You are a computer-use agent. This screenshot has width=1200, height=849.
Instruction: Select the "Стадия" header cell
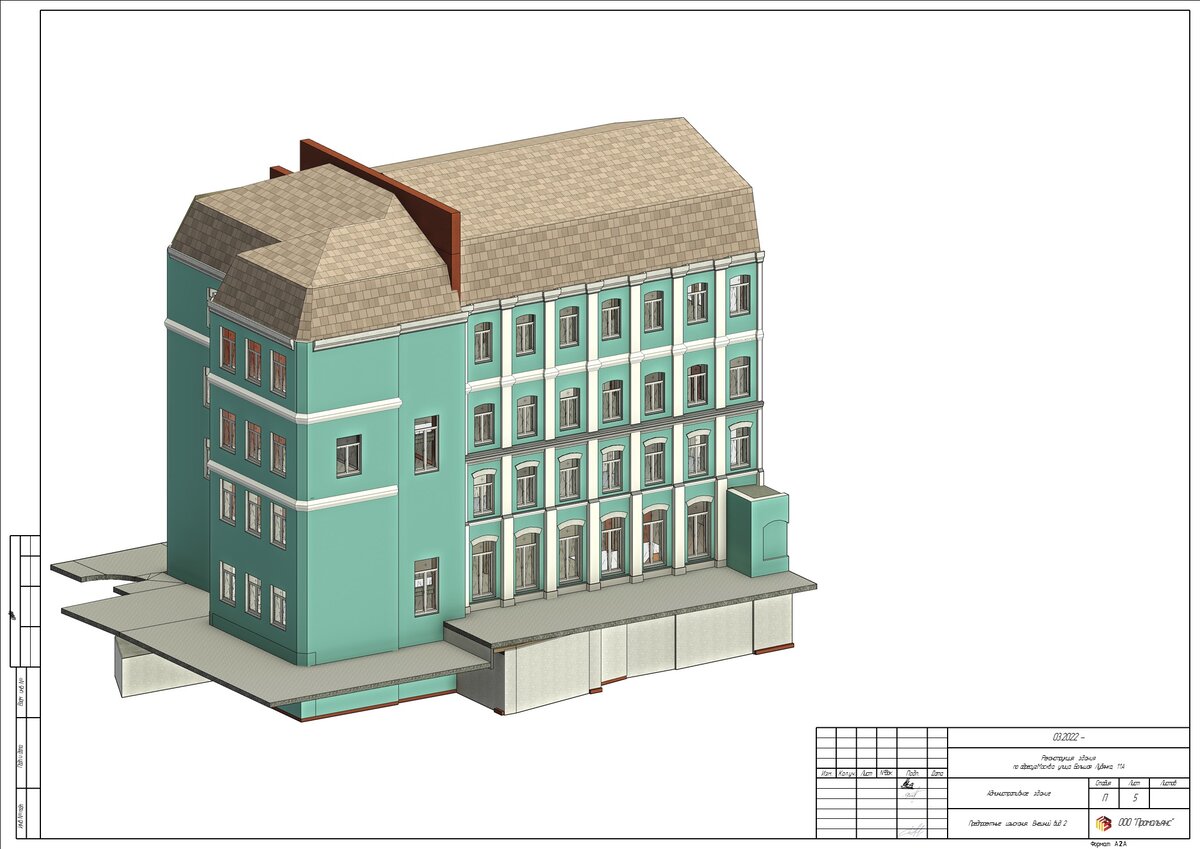click(x=1103, y=783)
